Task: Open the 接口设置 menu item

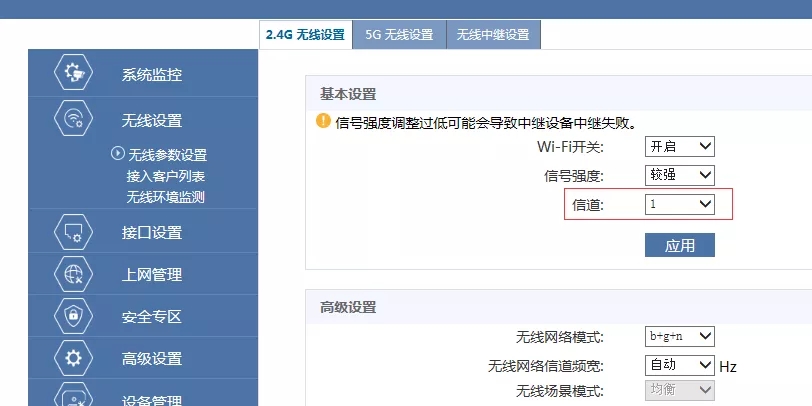Action: click(x=143, y=233)
